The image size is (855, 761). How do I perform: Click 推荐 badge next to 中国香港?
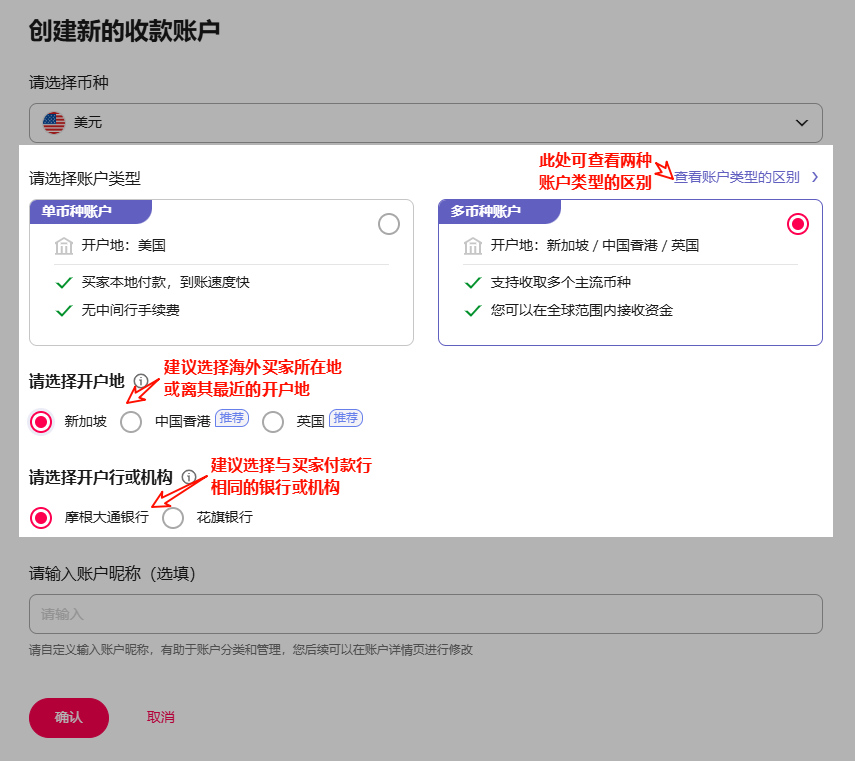click(232, 418)
